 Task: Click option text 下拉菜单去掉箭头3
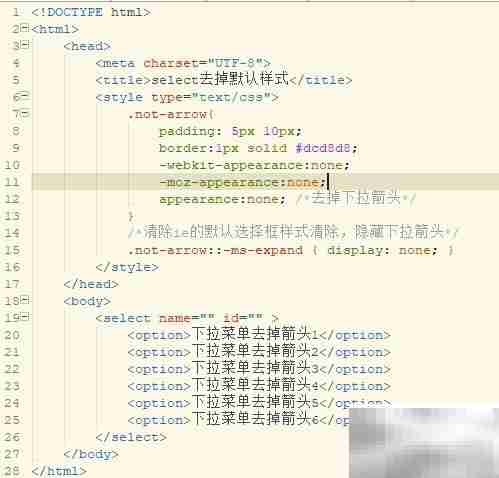pyautogui.click(x=255, y=369)
